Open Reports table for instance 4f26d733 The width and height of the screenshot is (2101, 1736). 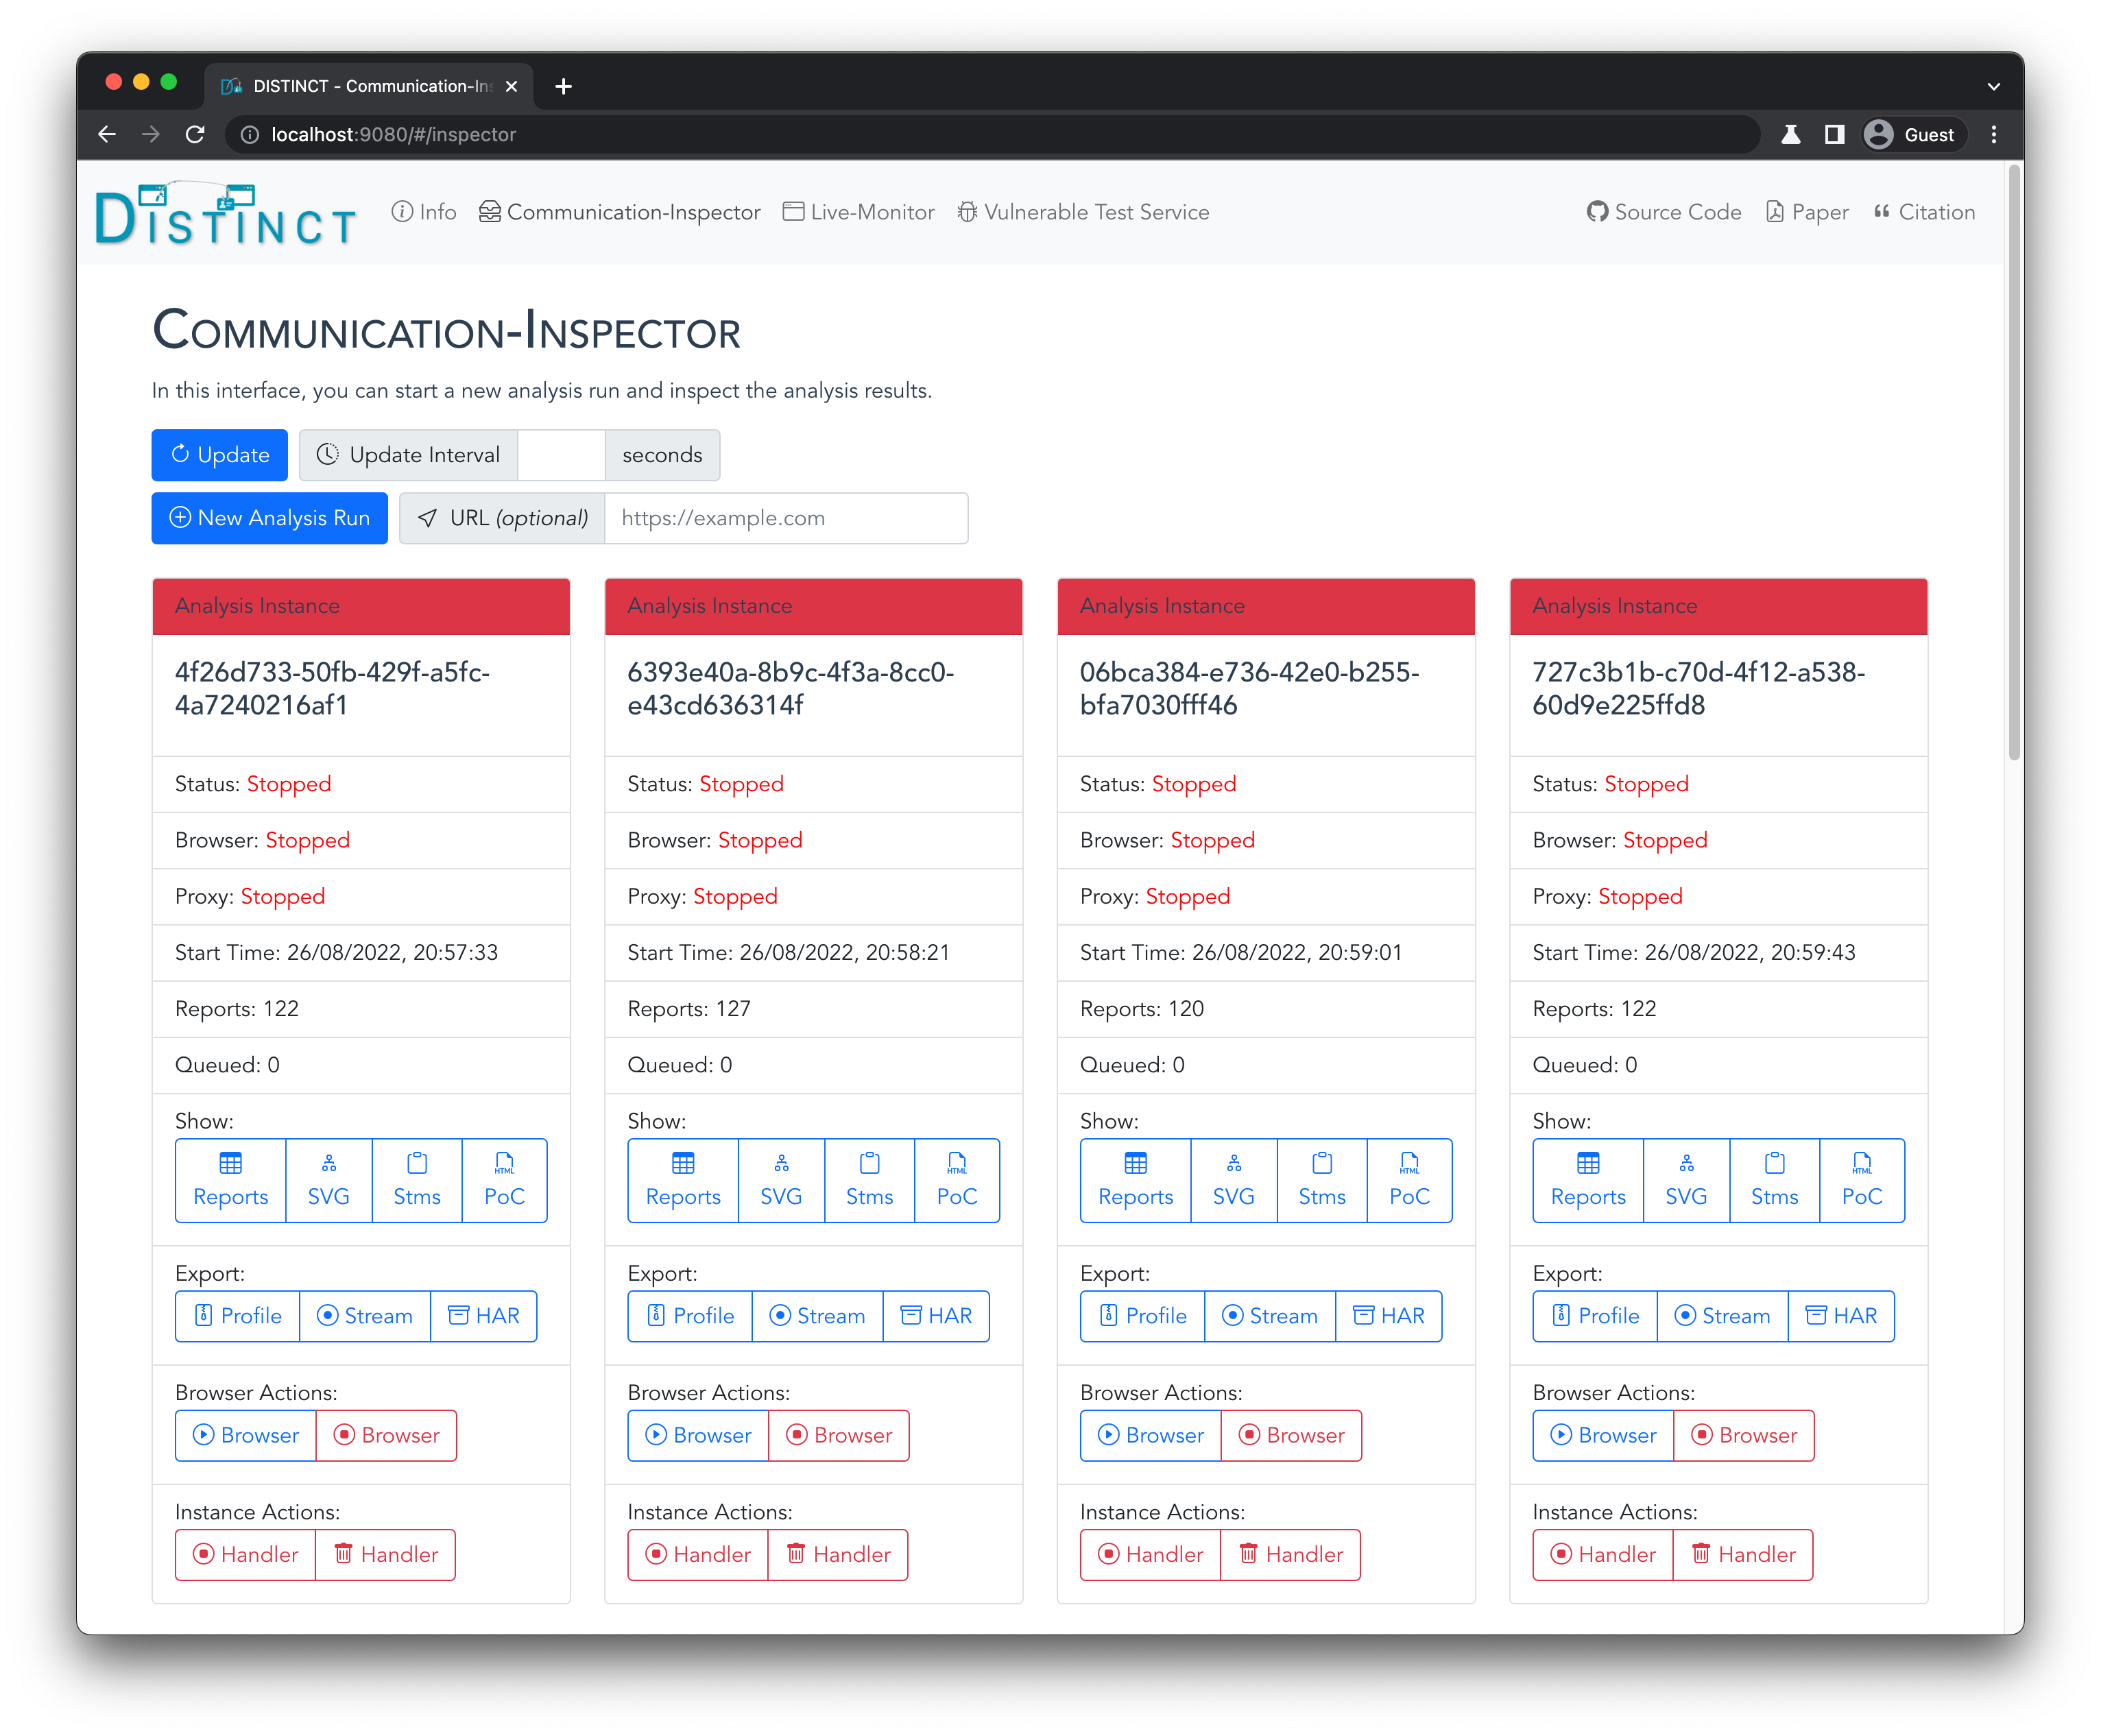[230, 1180]
